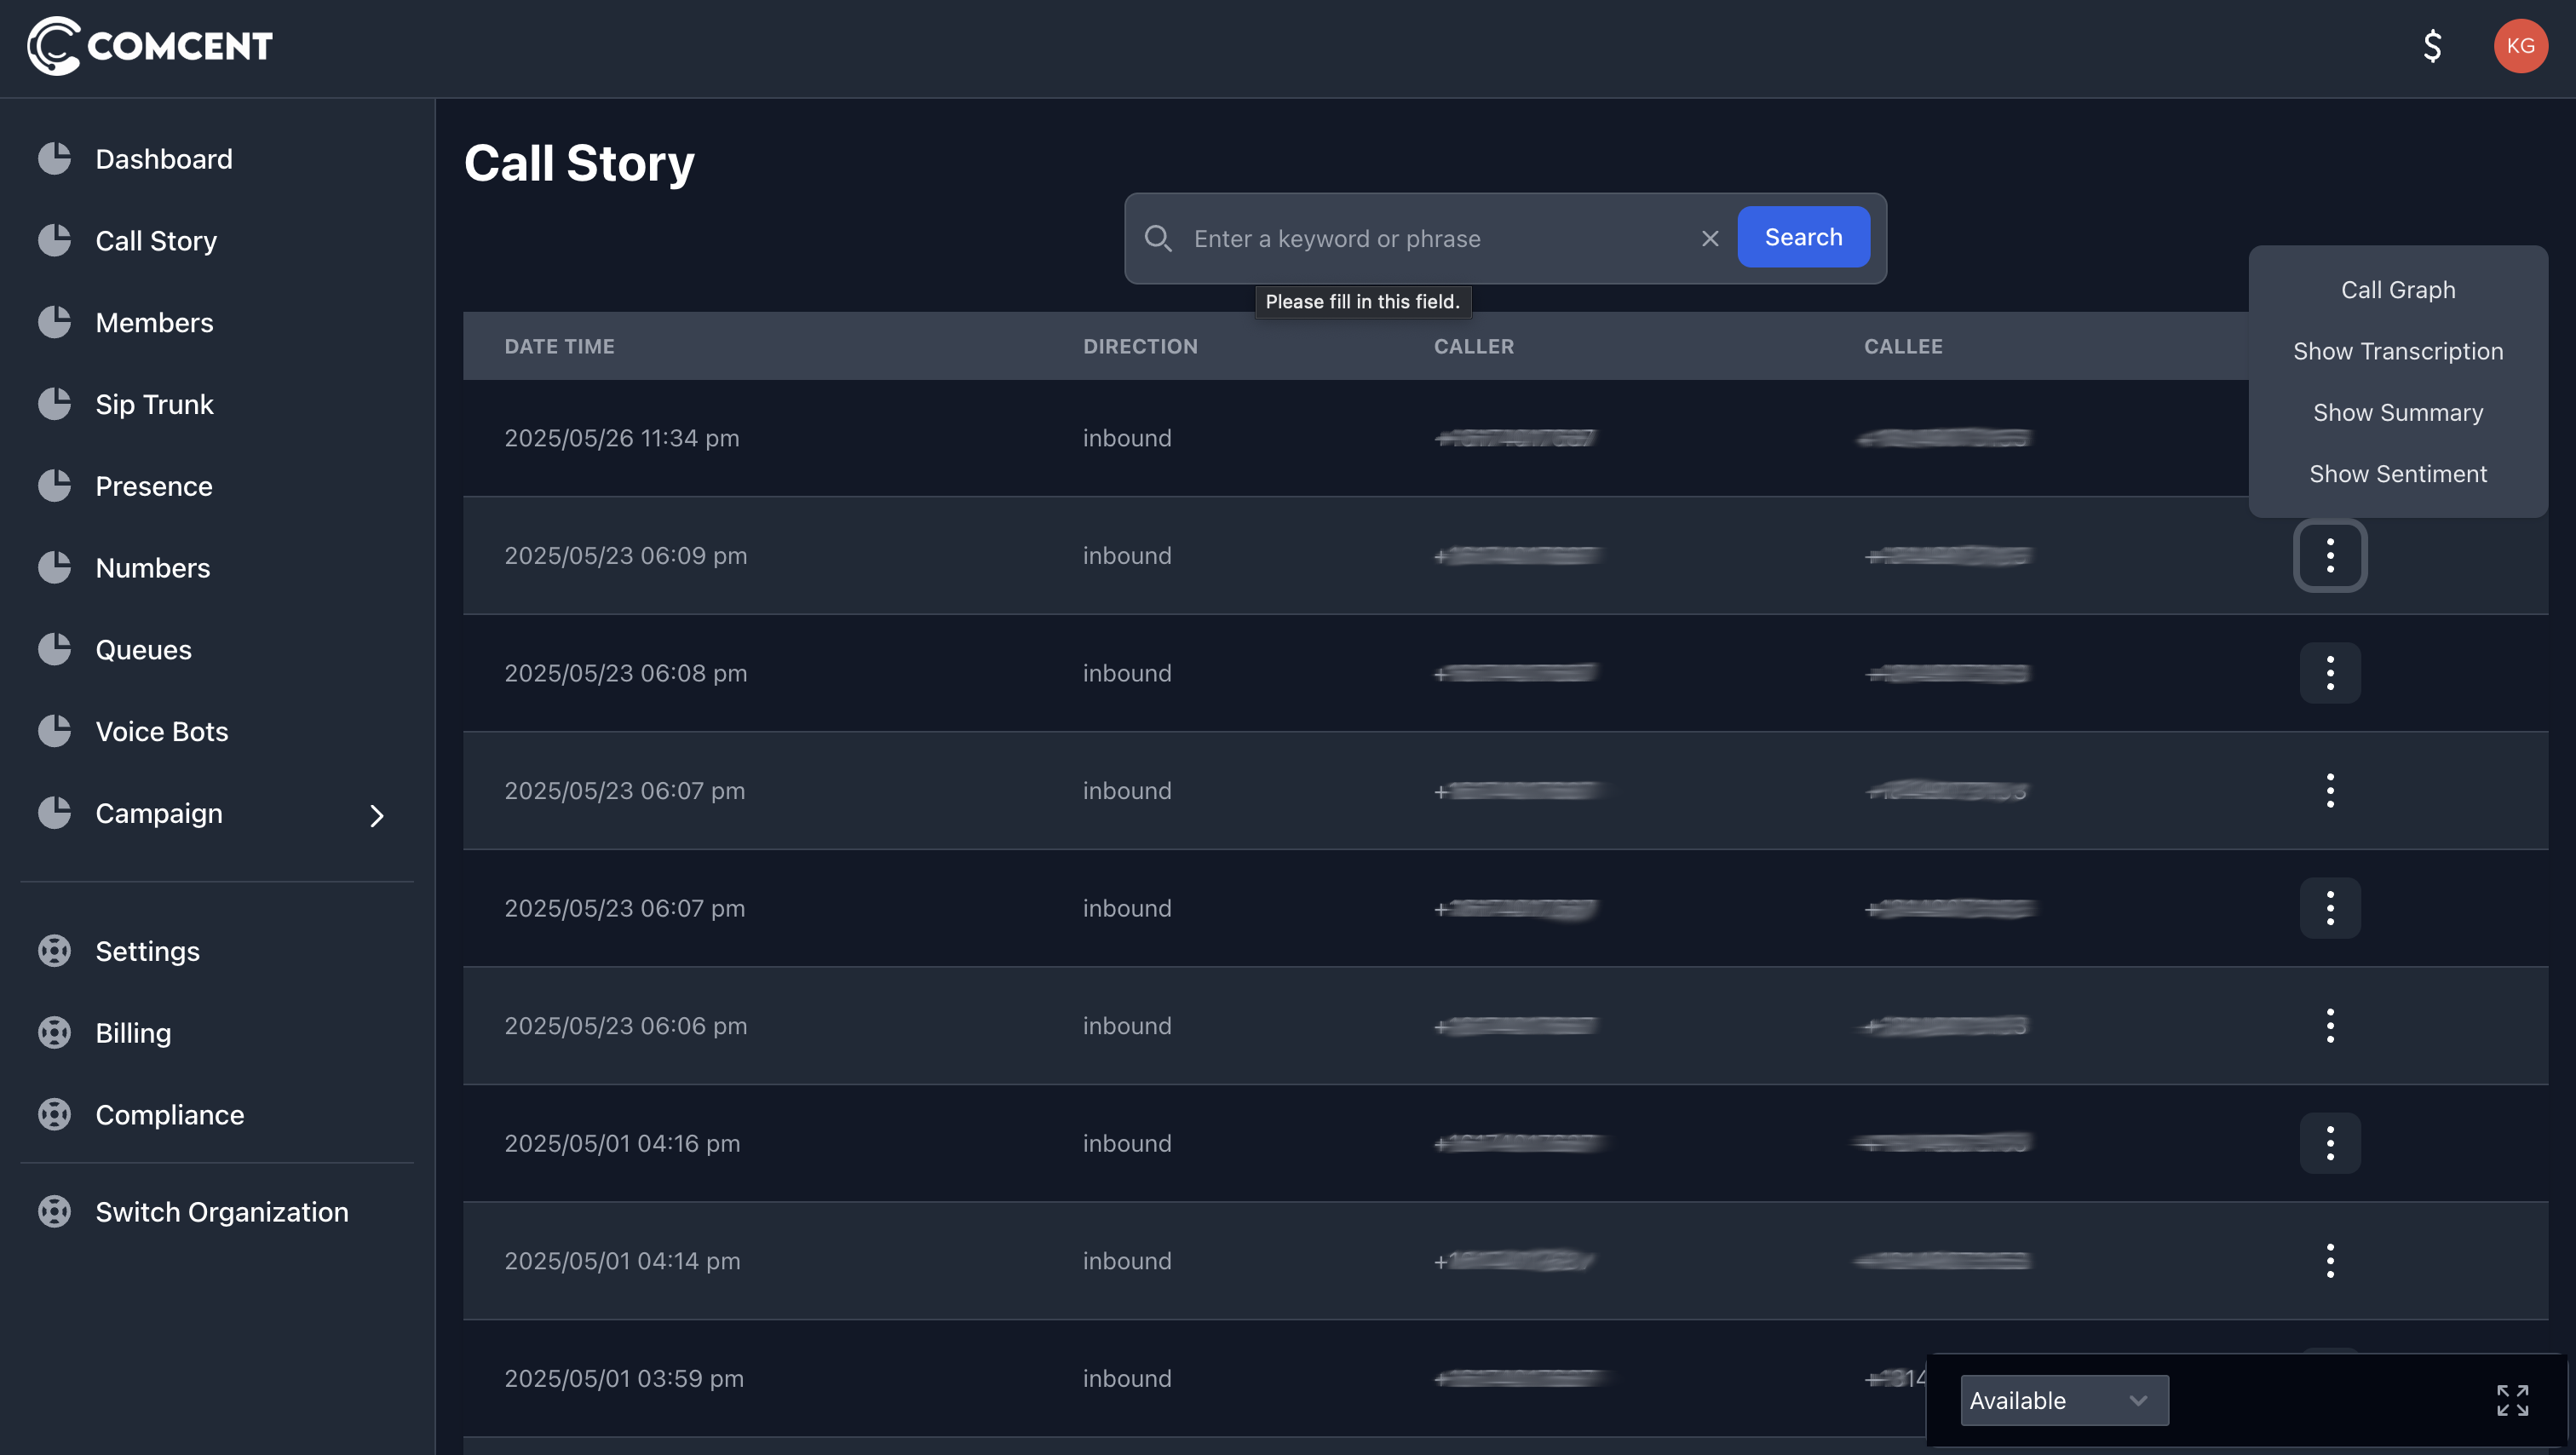The width and height of the screenshot is (2576, 1455).
Task: Open Settings label in sidebar
Action: pos(147,951)
